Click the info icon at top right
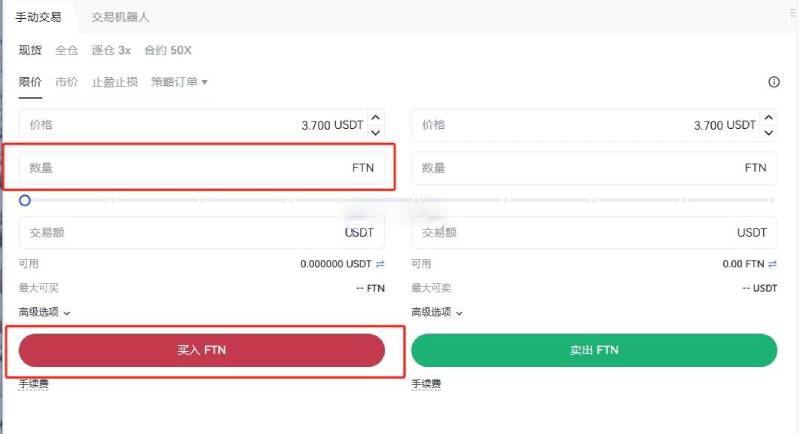Image resolution: width=800 pixels, height=434 pixels. [x=773, y=82]
